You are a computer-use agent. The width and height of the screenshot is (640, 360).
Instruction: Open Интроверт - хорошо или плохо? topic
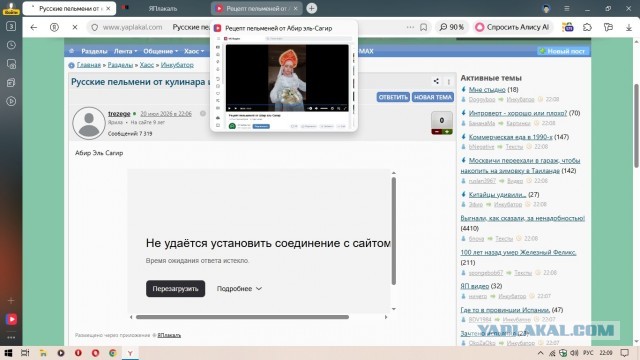pyautogui.click(x=518, y=113)
